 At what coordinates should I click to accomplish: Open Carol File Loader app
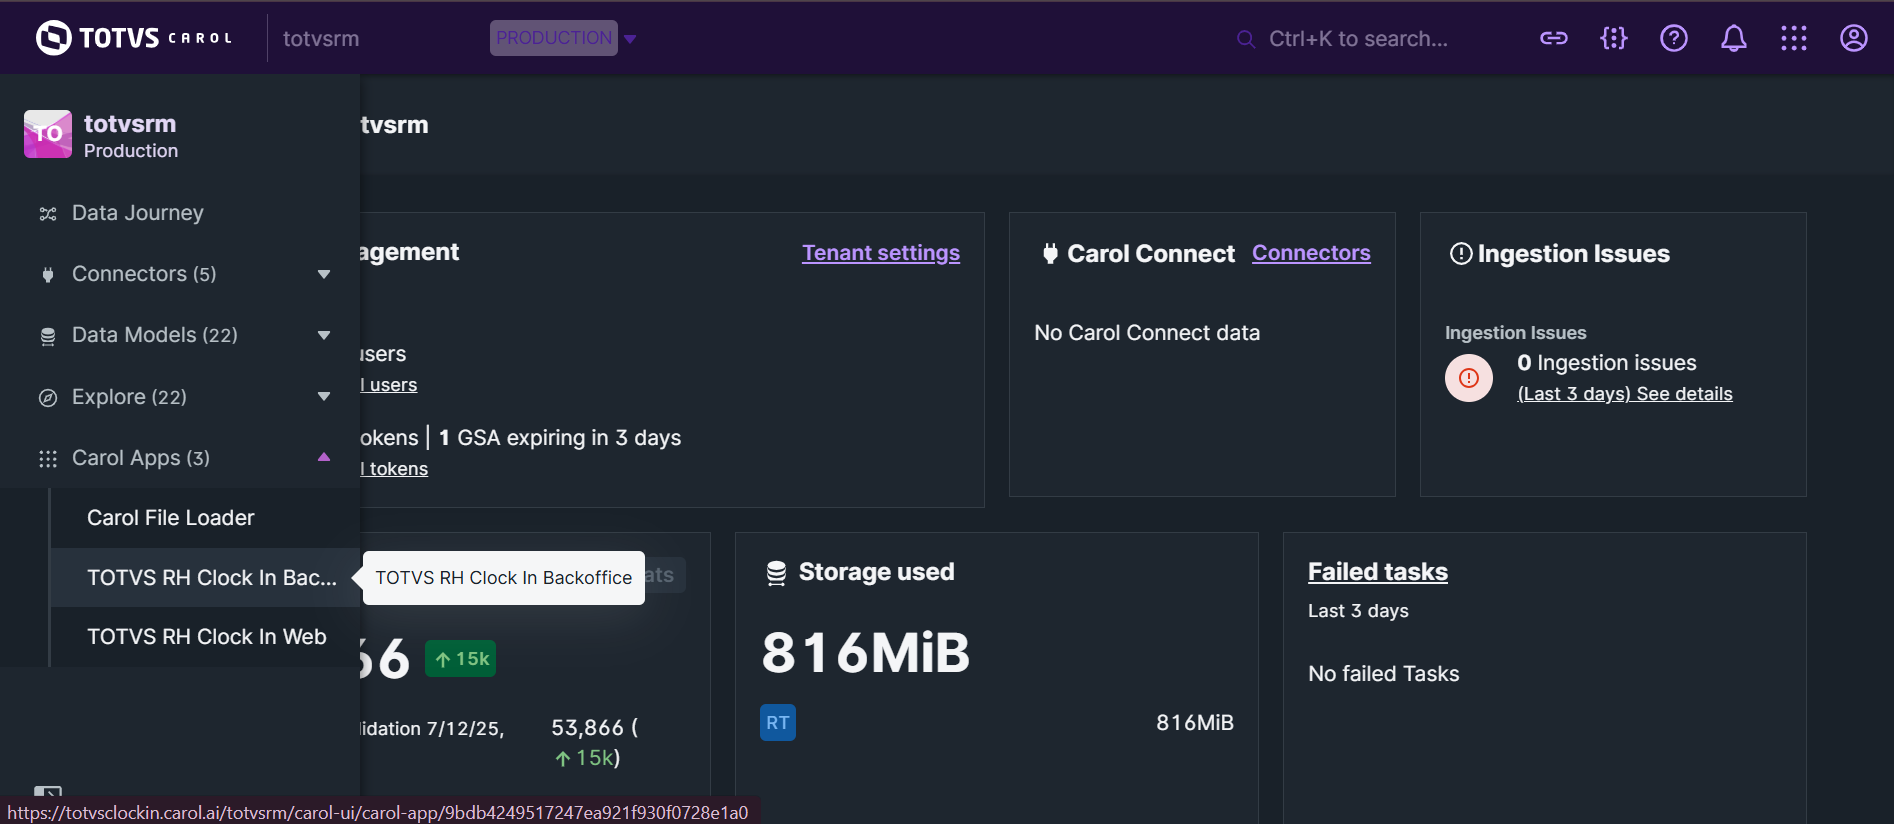[x=170, y=518]
